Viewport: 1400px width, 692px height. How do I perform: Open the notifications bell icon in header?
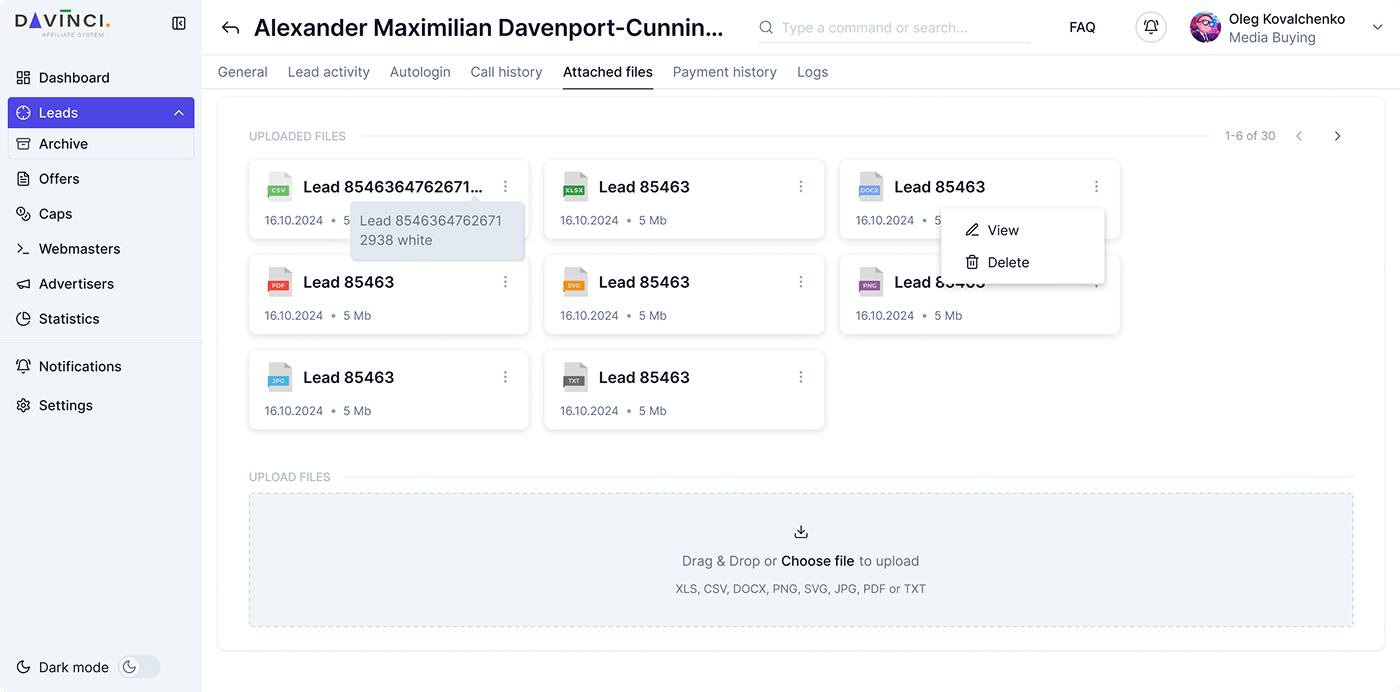(1151, 28)
